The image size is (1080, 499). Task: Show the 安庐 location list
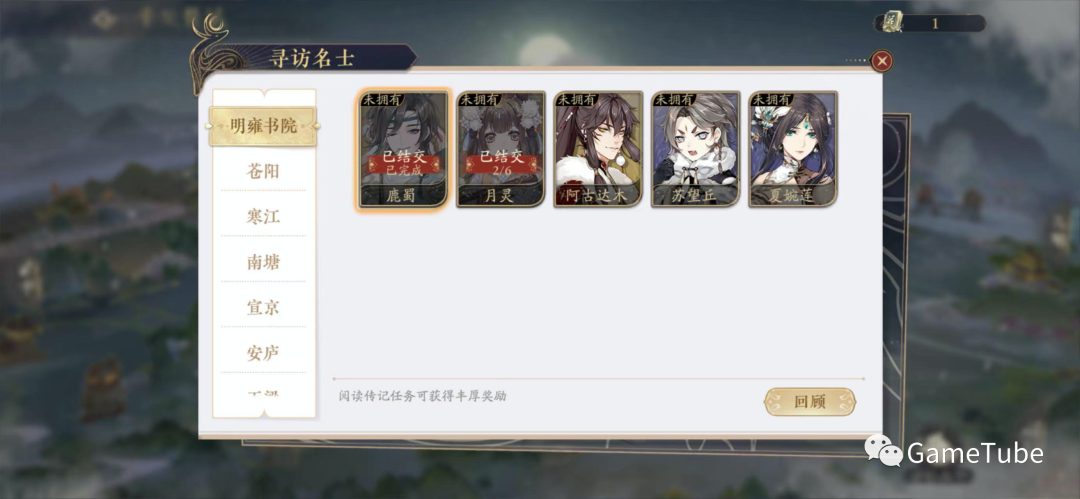point(264,353)
